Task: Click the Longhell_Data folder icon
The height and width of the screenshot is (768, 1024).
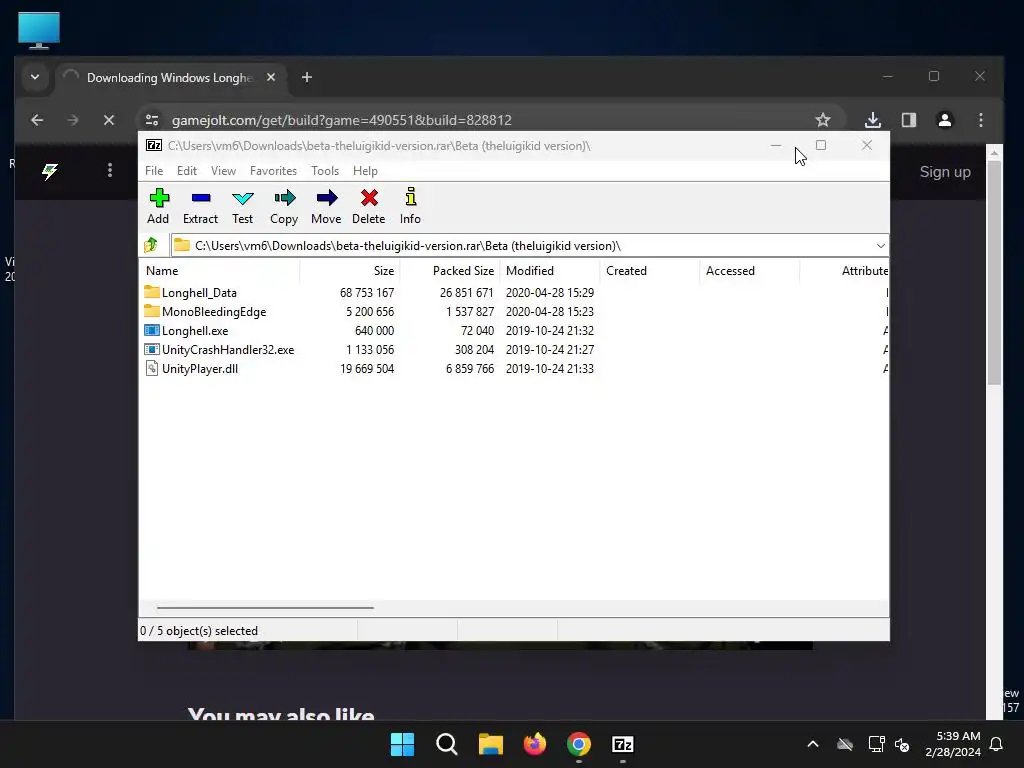Action: point(152,292)
